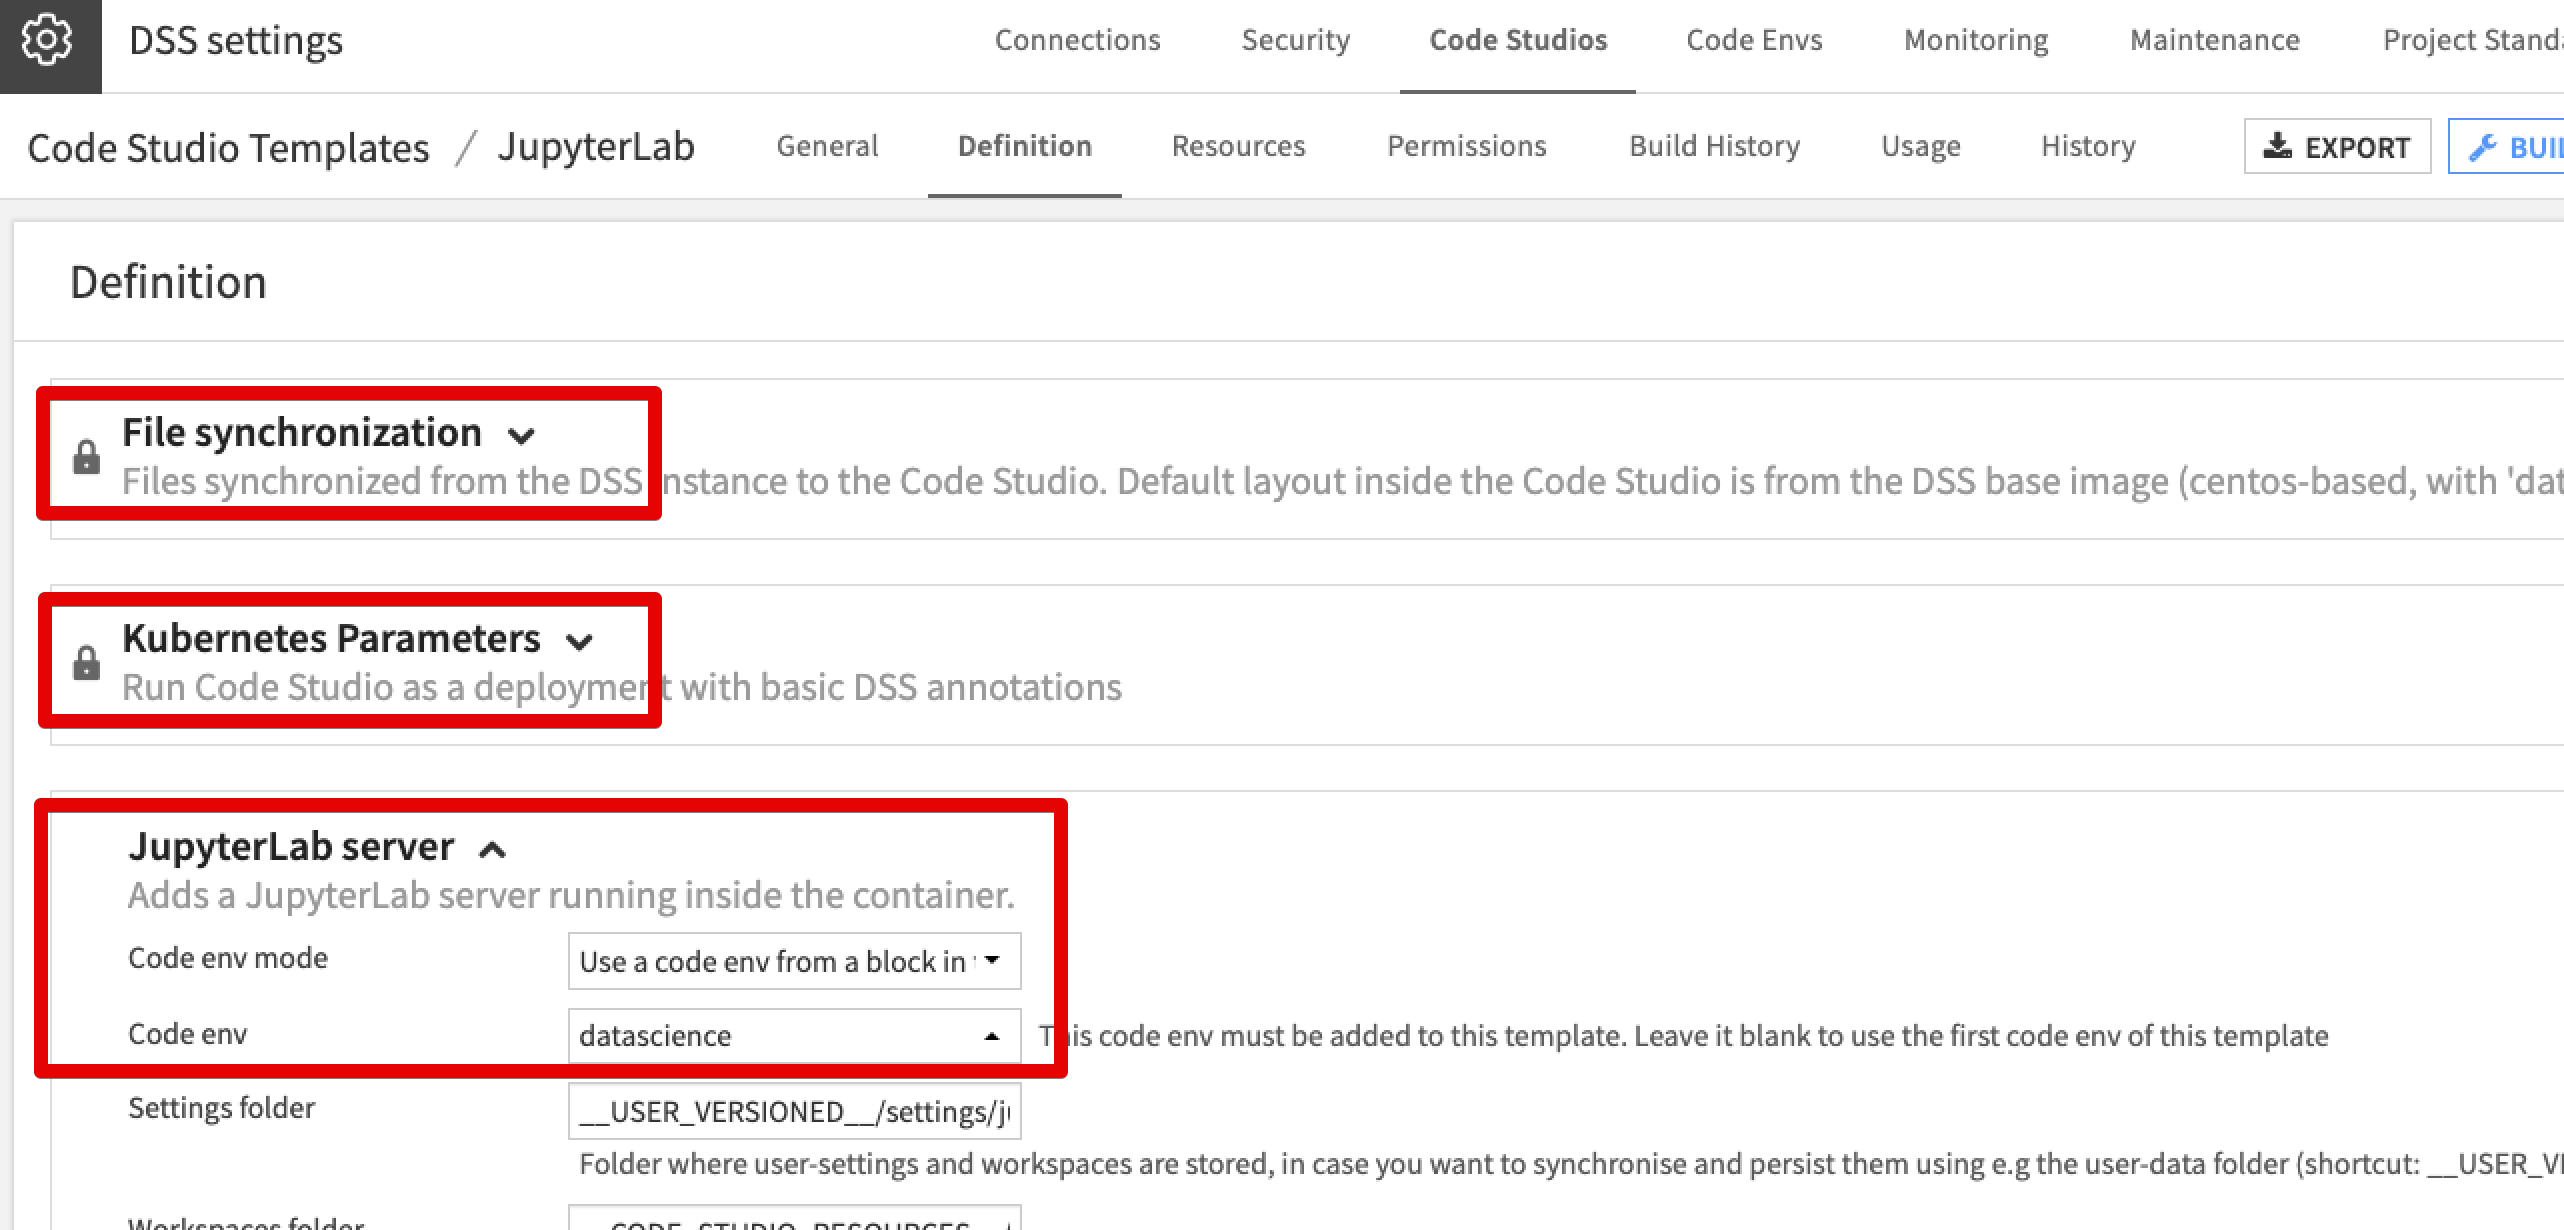Click the DSS settings gear icon

pos(48,41)
